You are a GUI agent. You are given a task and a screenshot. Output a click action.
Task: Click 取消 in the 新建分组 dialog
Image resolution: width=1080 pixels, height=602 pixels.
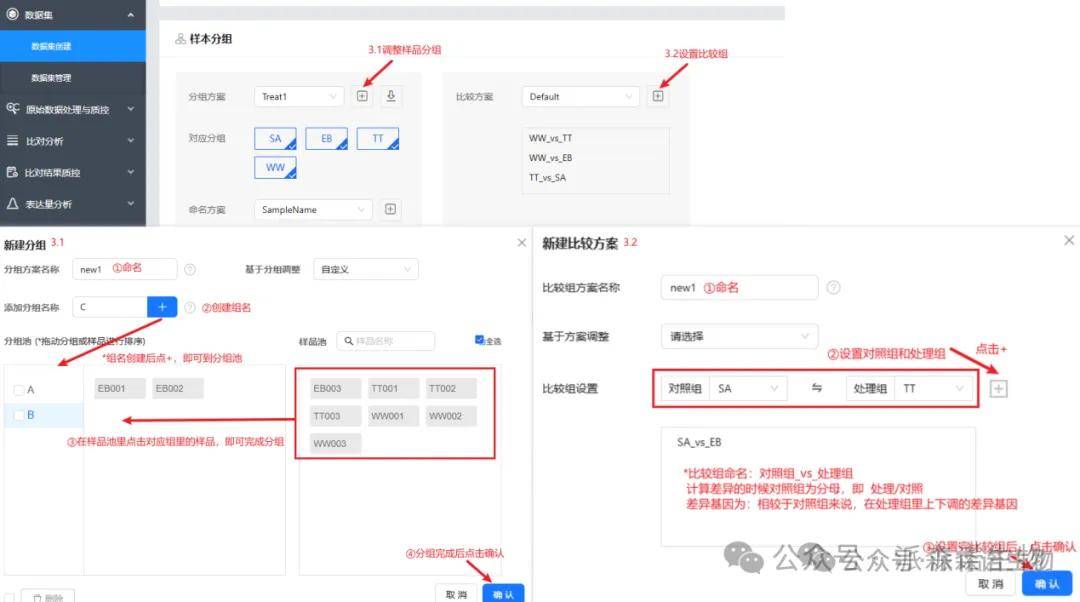tap(455, 594)
